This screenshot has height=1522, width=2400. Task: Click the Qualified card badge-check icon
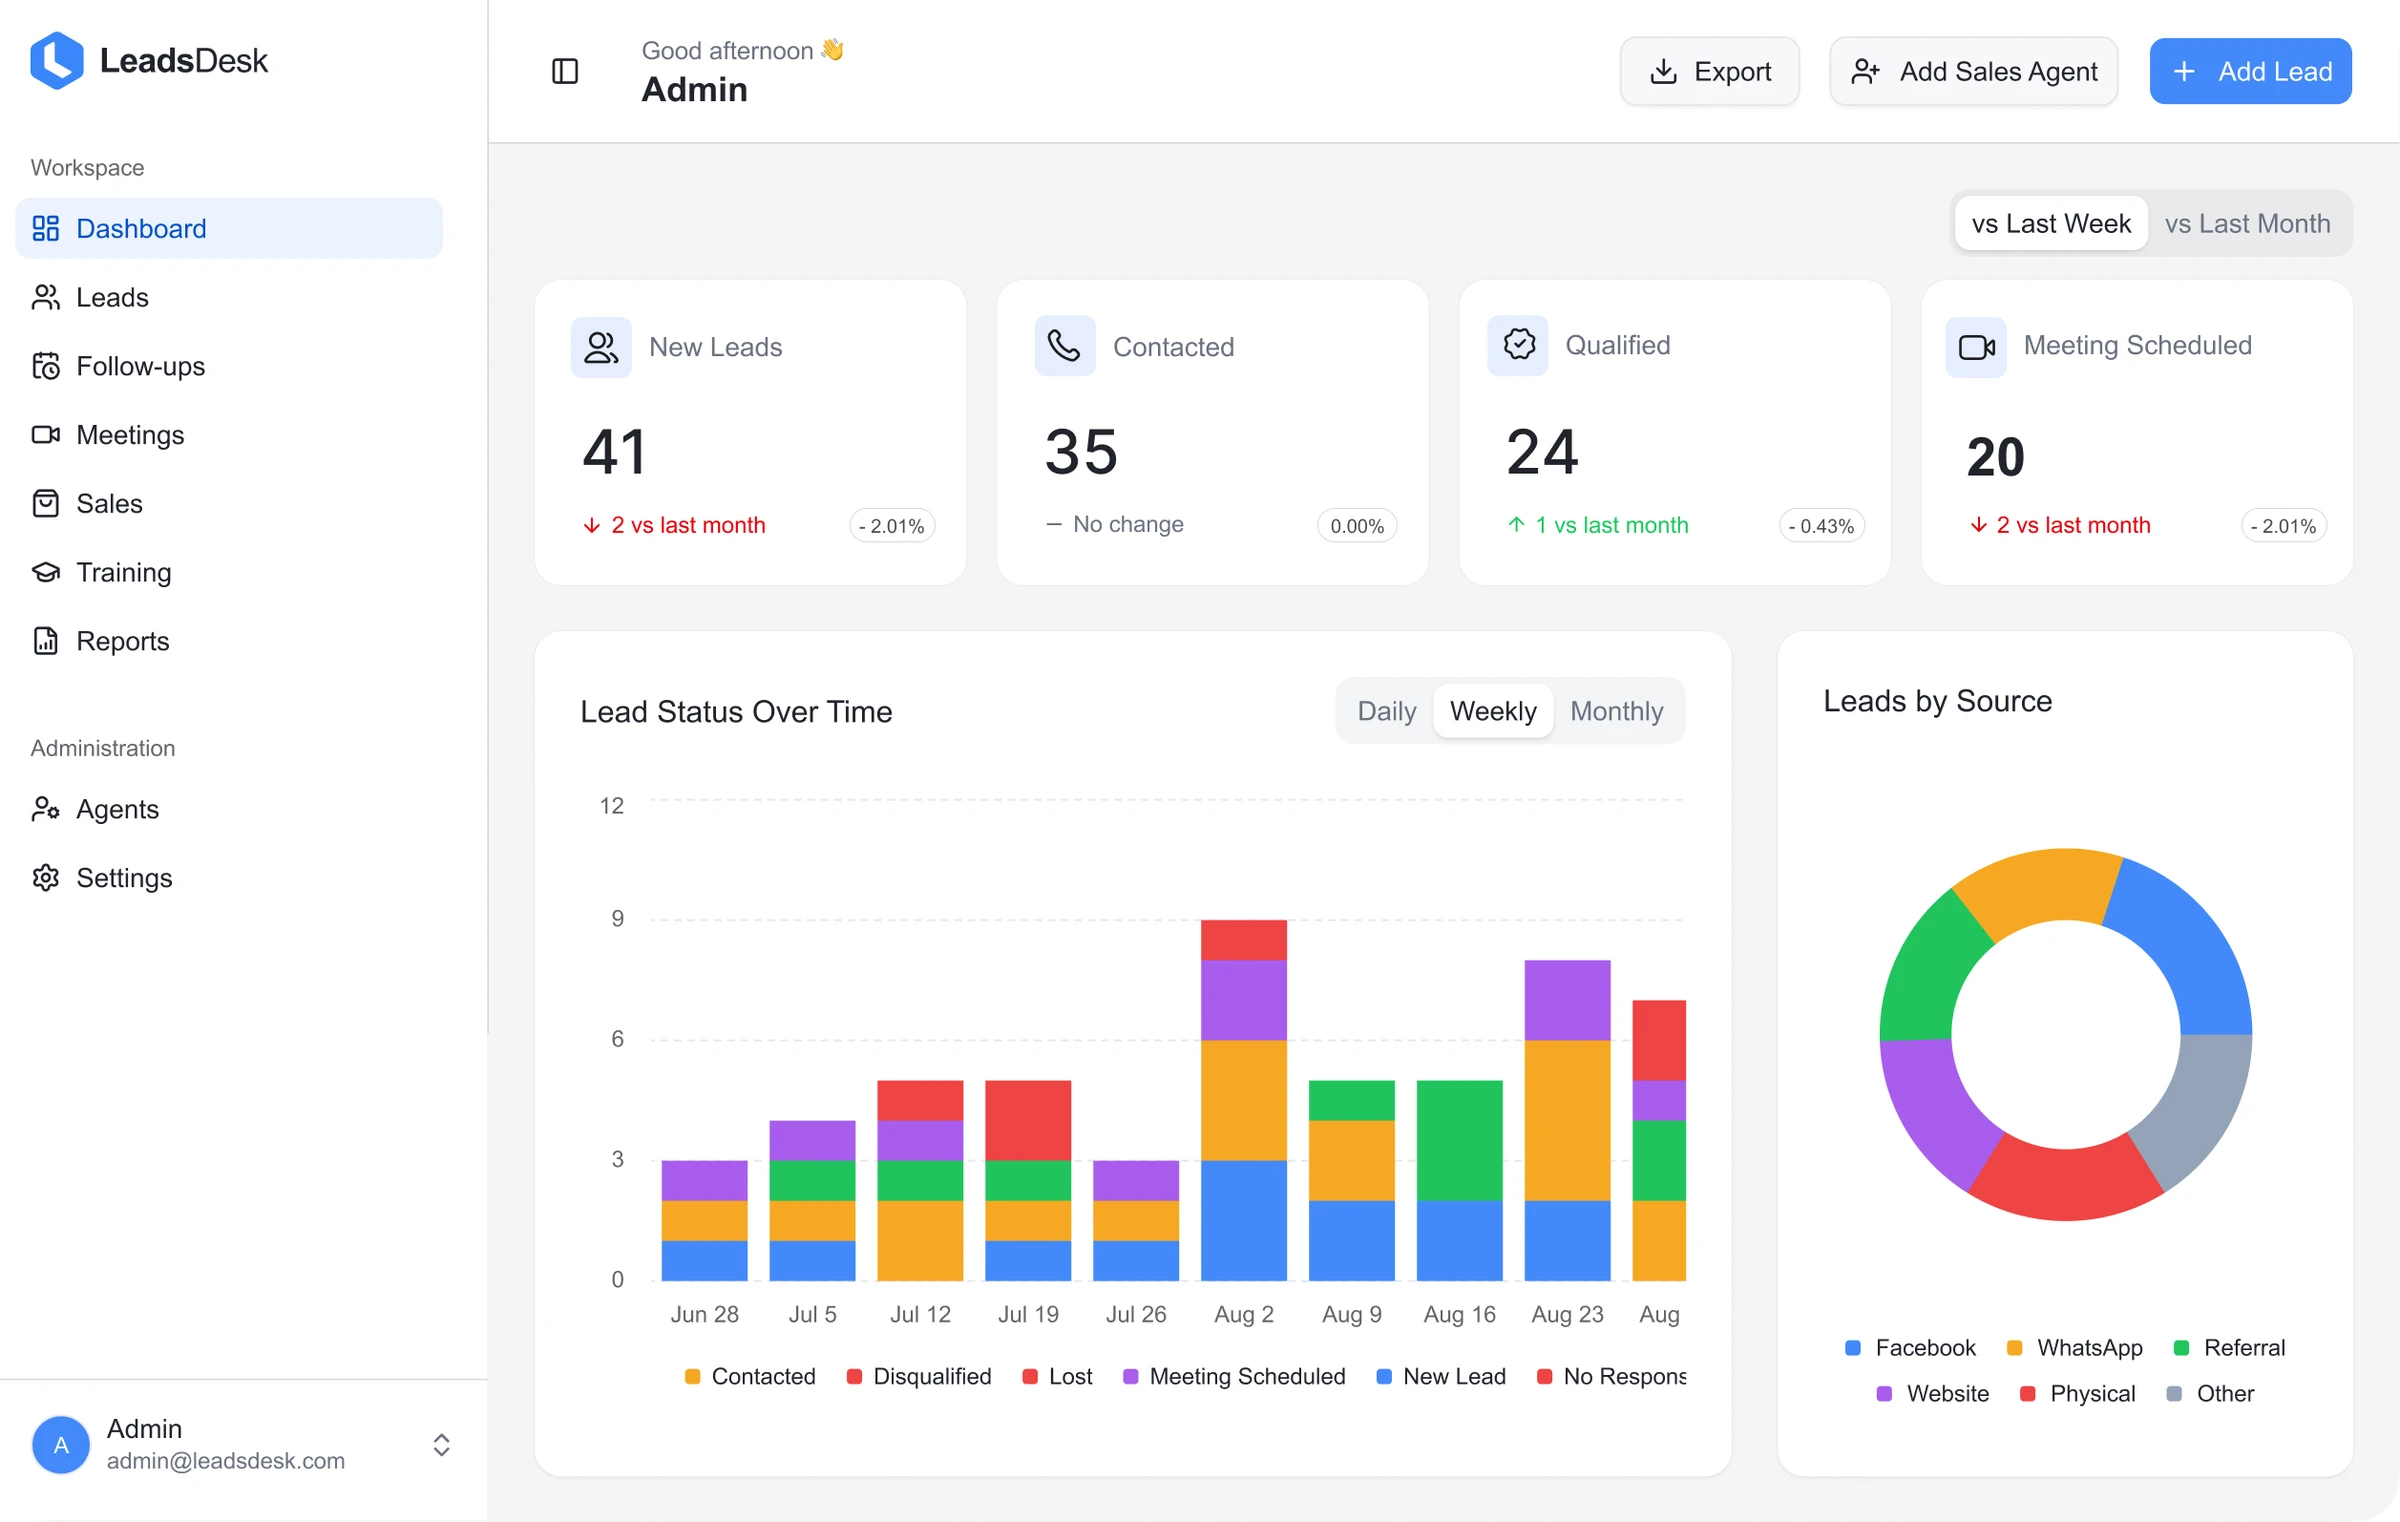1518,345
